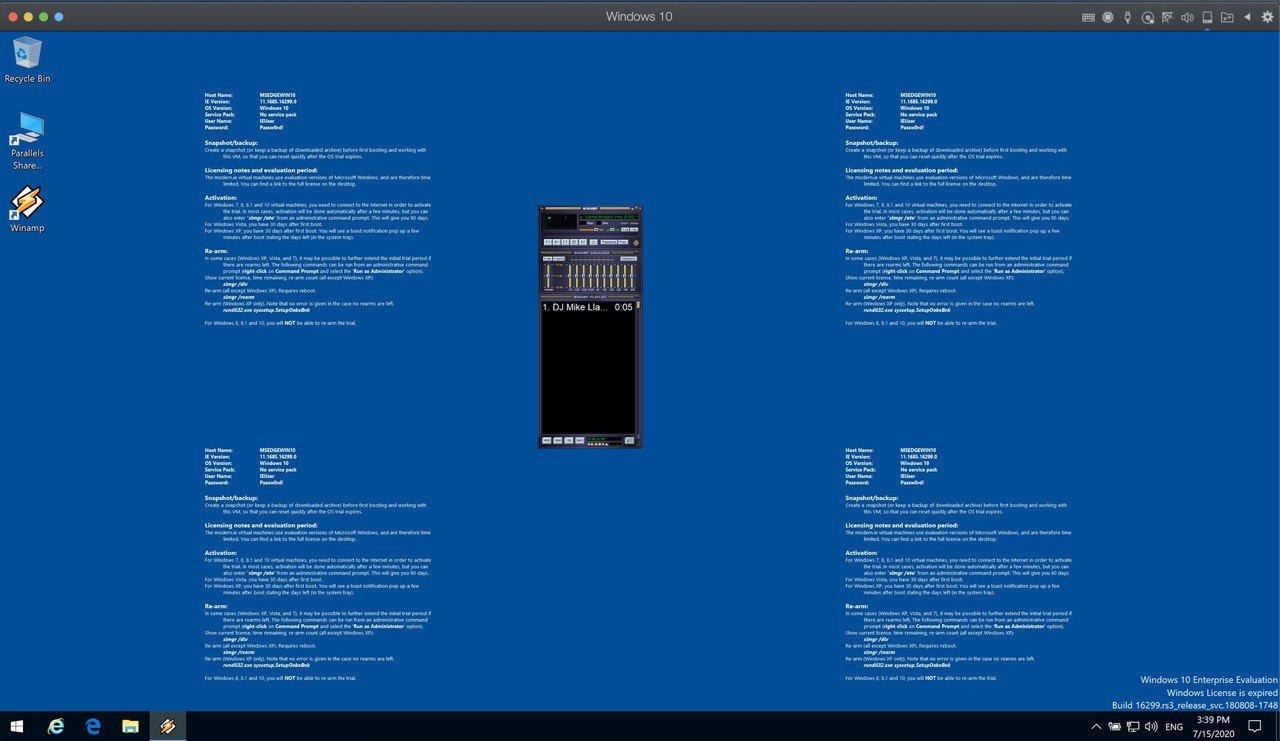Adjust Winamp balance slider
1280x741 pixels.
click(612, 230)
